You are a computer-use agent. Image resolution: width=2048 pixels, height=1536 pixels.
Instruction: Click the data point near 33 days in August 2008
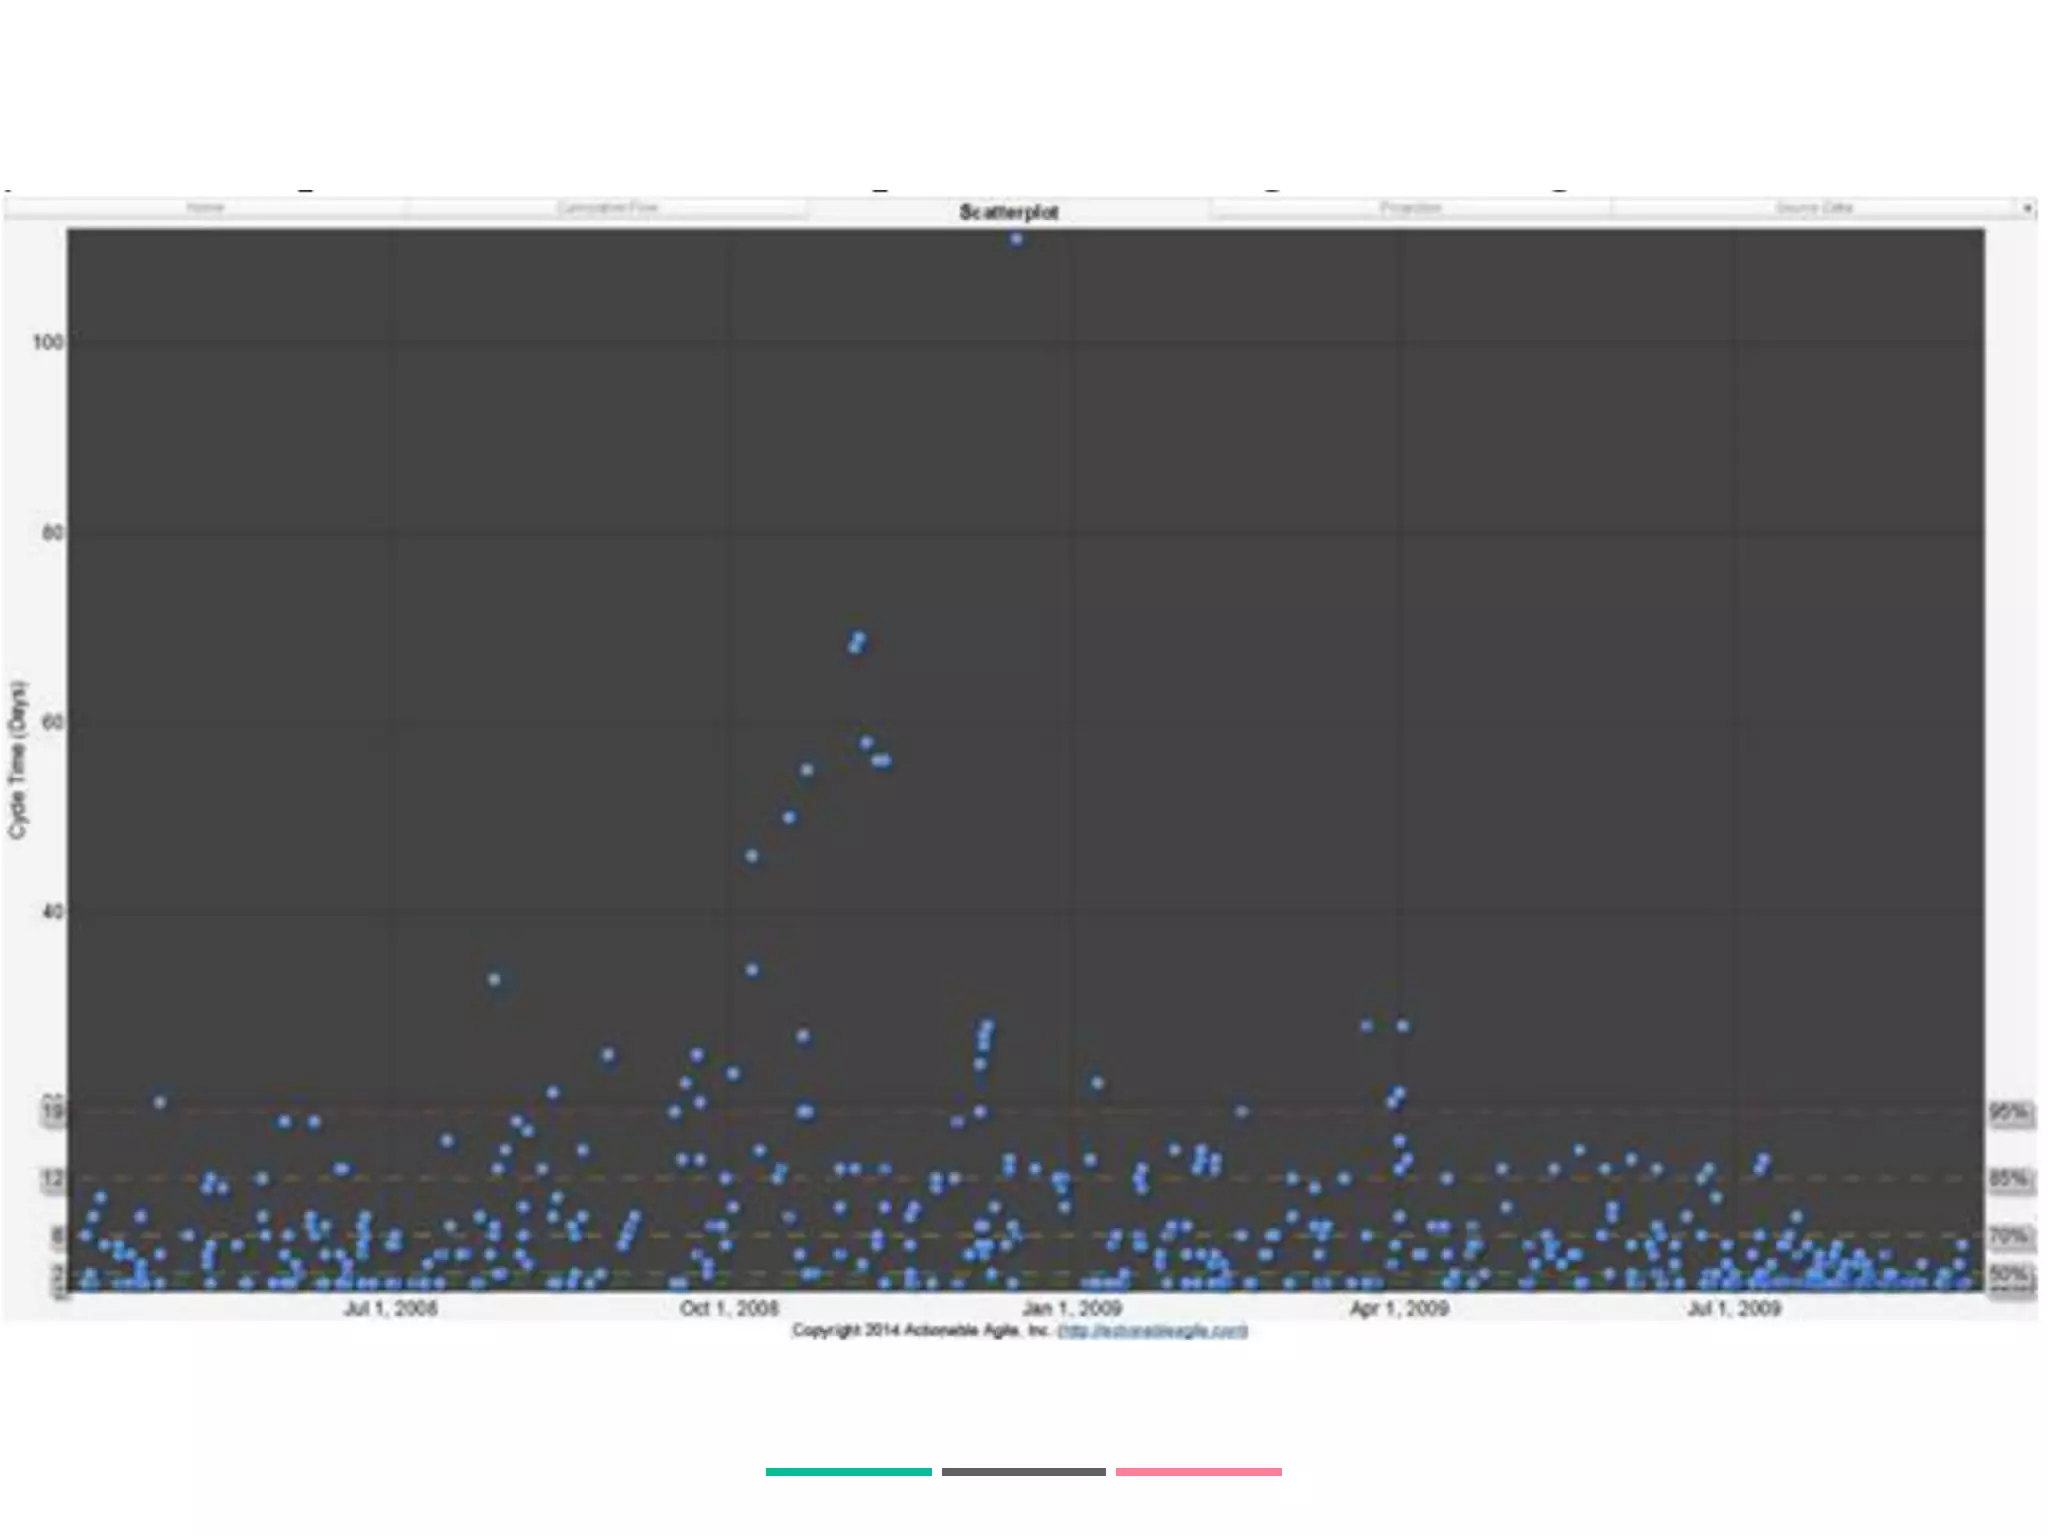(494, 979)
